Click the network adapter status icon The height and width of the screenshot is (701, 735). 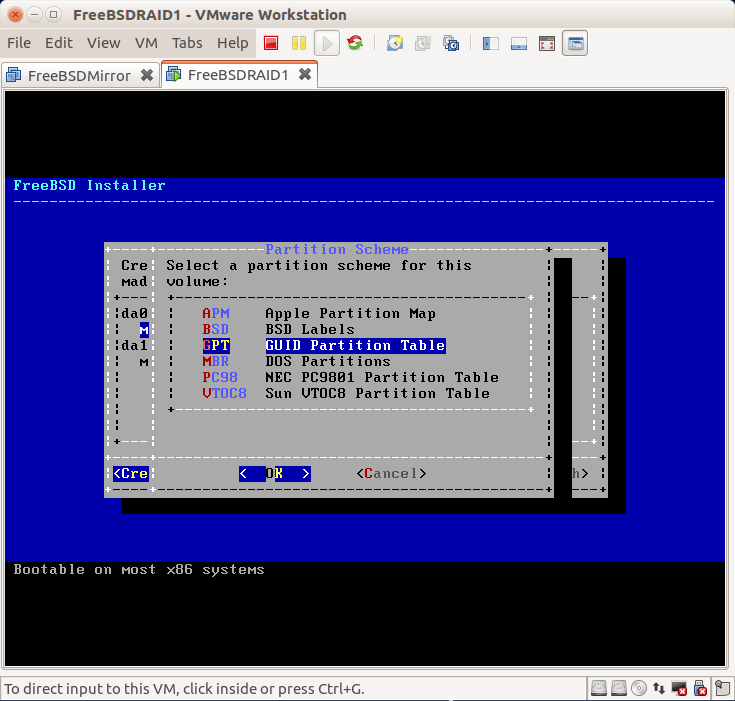659,688
